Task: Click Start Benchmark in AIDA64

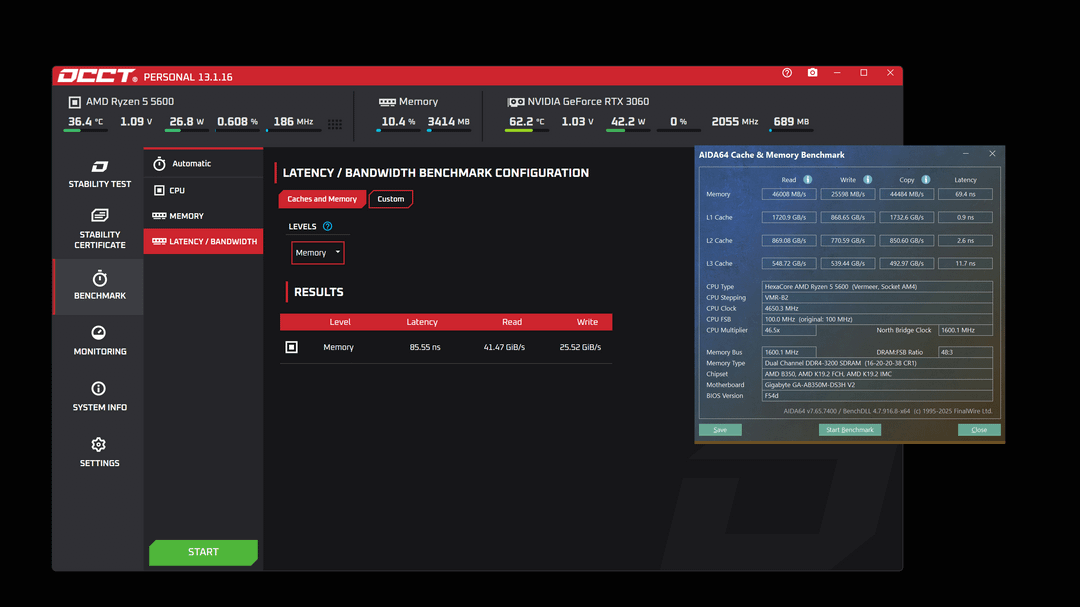Action: point(849,430)
